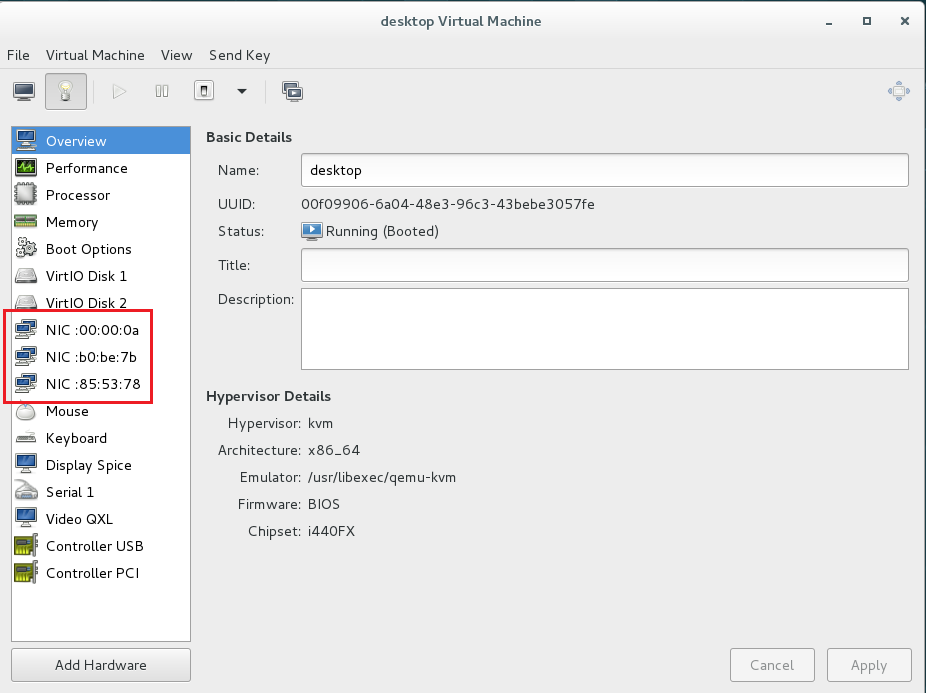This screenshot has height=693, width=926.
Task: Click the kvm hypervisor value
Action: [320, 424]
